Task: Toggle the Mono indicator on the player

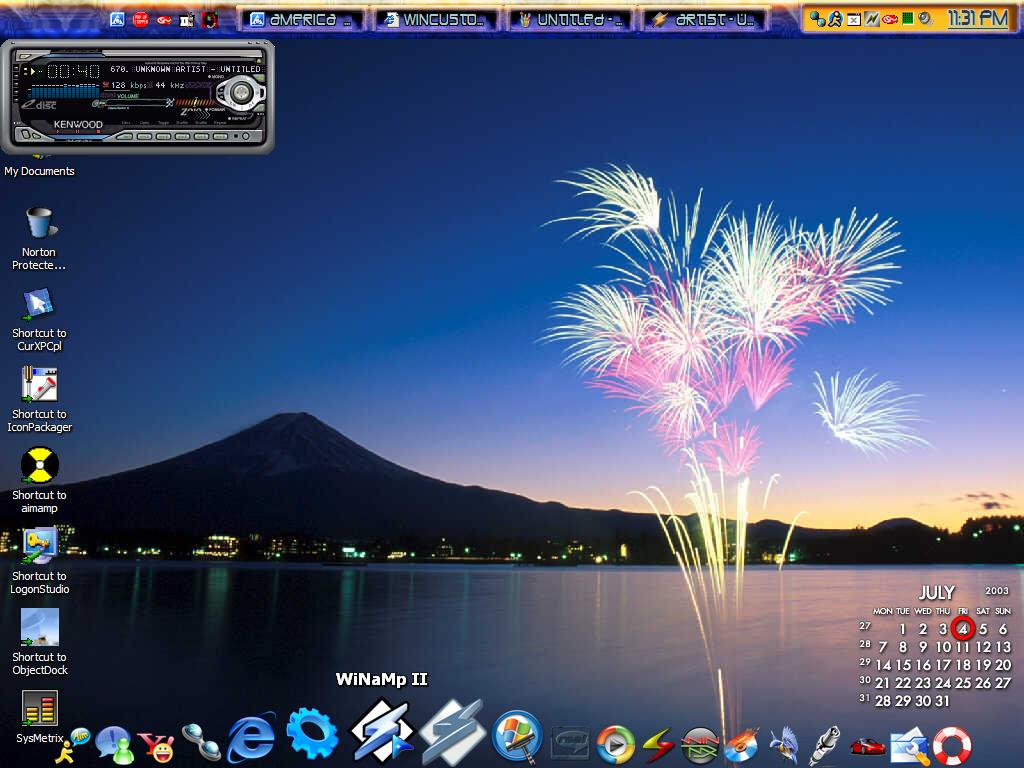Action: point(216,76)
